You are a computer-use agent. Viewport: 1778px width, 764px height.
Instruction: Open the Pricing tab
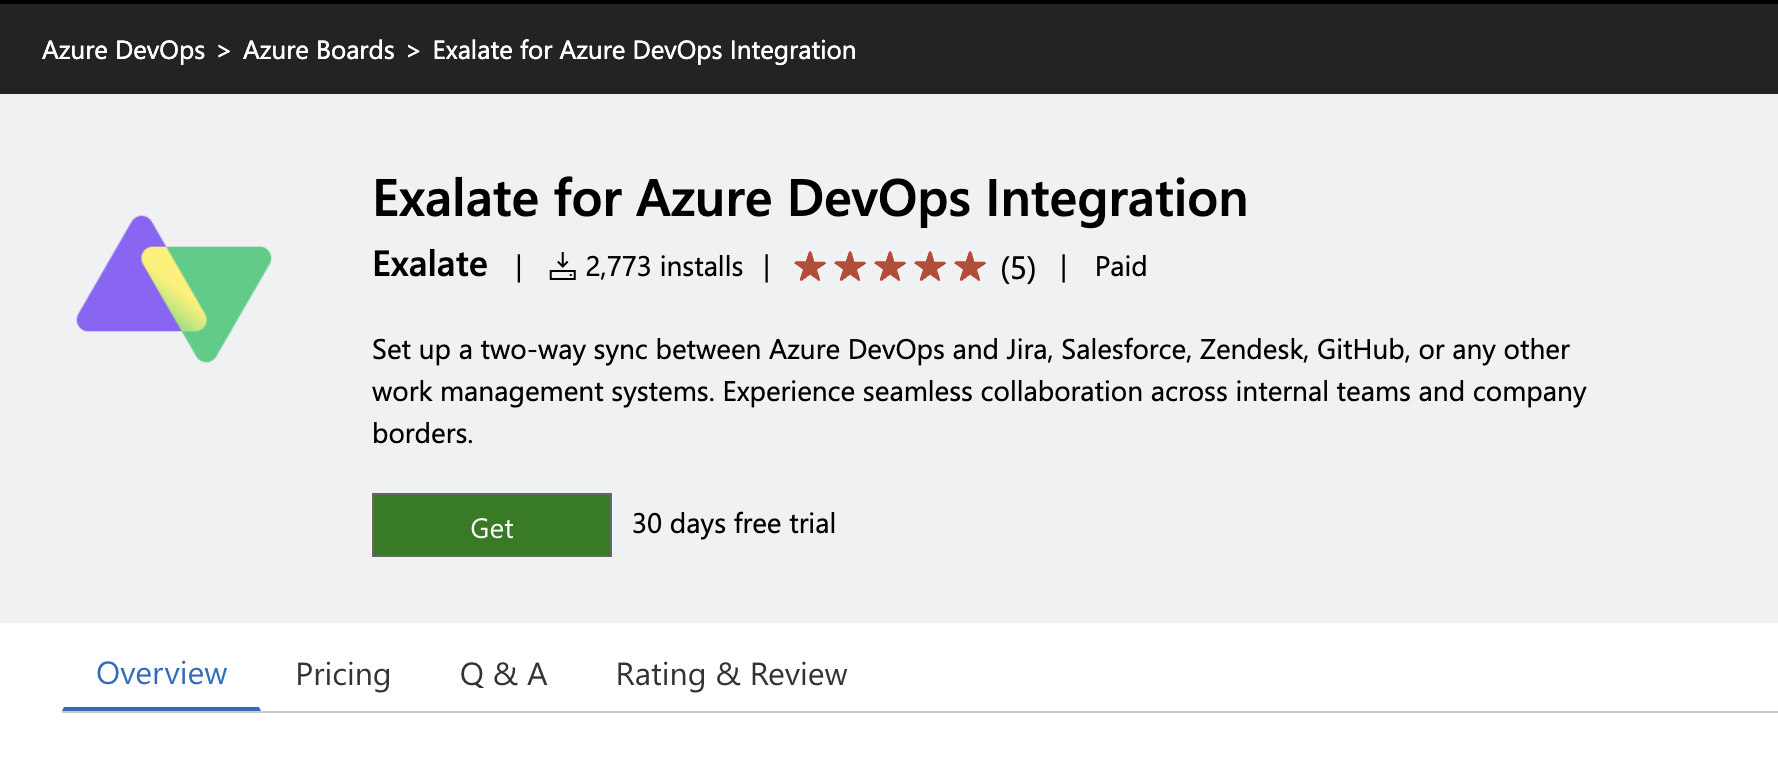343,675
